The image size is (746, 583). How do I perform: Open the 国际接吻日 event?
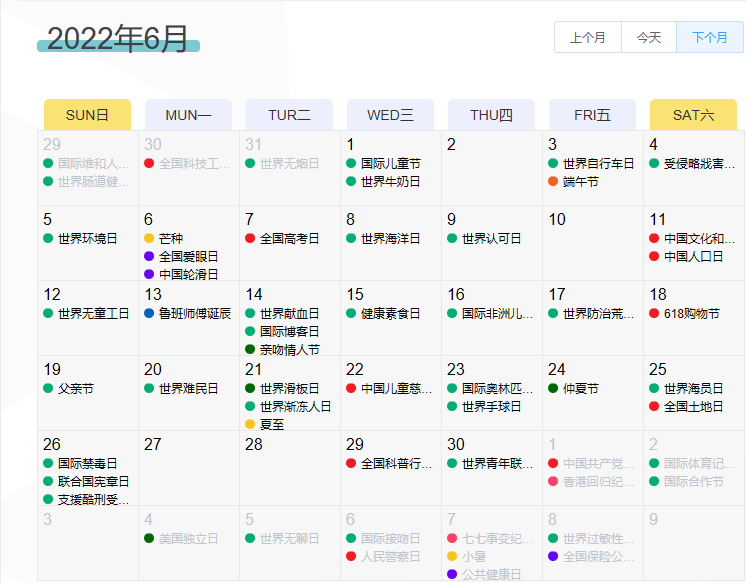pos(384,539)
